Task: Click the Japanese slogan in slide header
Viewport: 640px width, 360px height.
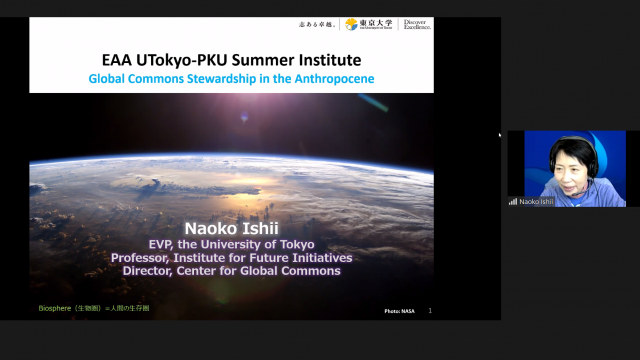Action: [317, 24]
